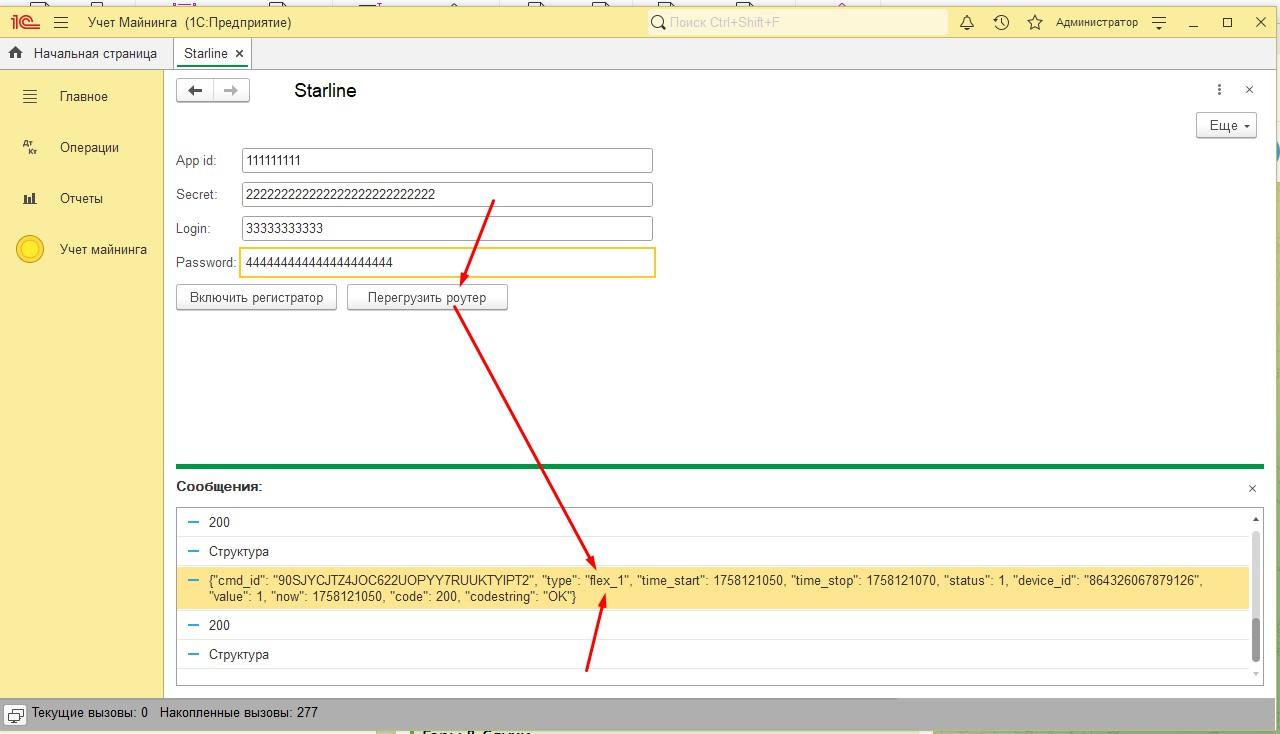Viewport: 1280px width, 734px height.
Task: Click the notifications bell icon
Action: 967,22
